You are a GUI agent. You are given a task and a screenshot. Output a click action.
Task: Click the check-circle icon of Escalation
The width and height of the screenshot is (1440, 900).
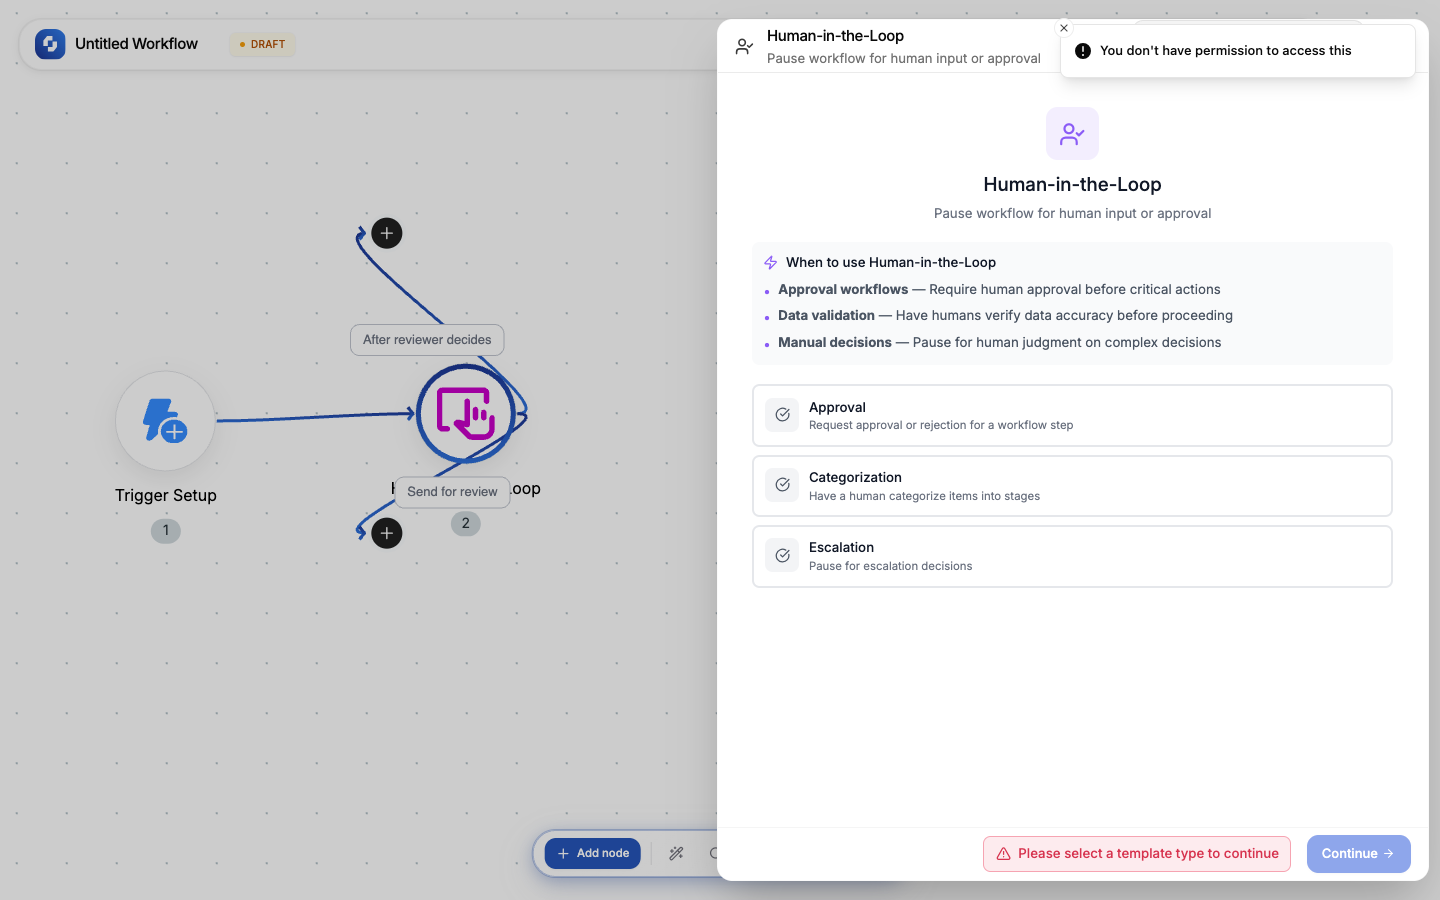click(x=782, y=555)
